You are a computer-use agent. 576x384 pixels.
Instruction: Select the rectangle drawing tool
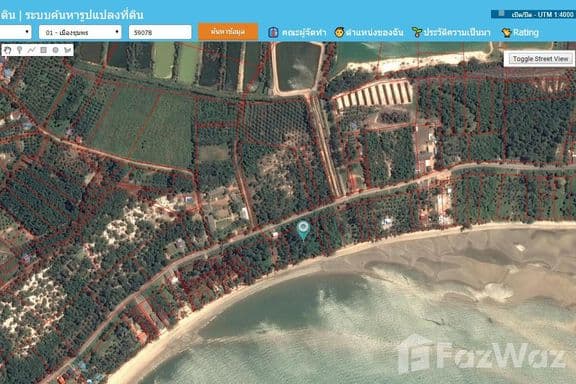pyautogui.click(x=43, y=50)
